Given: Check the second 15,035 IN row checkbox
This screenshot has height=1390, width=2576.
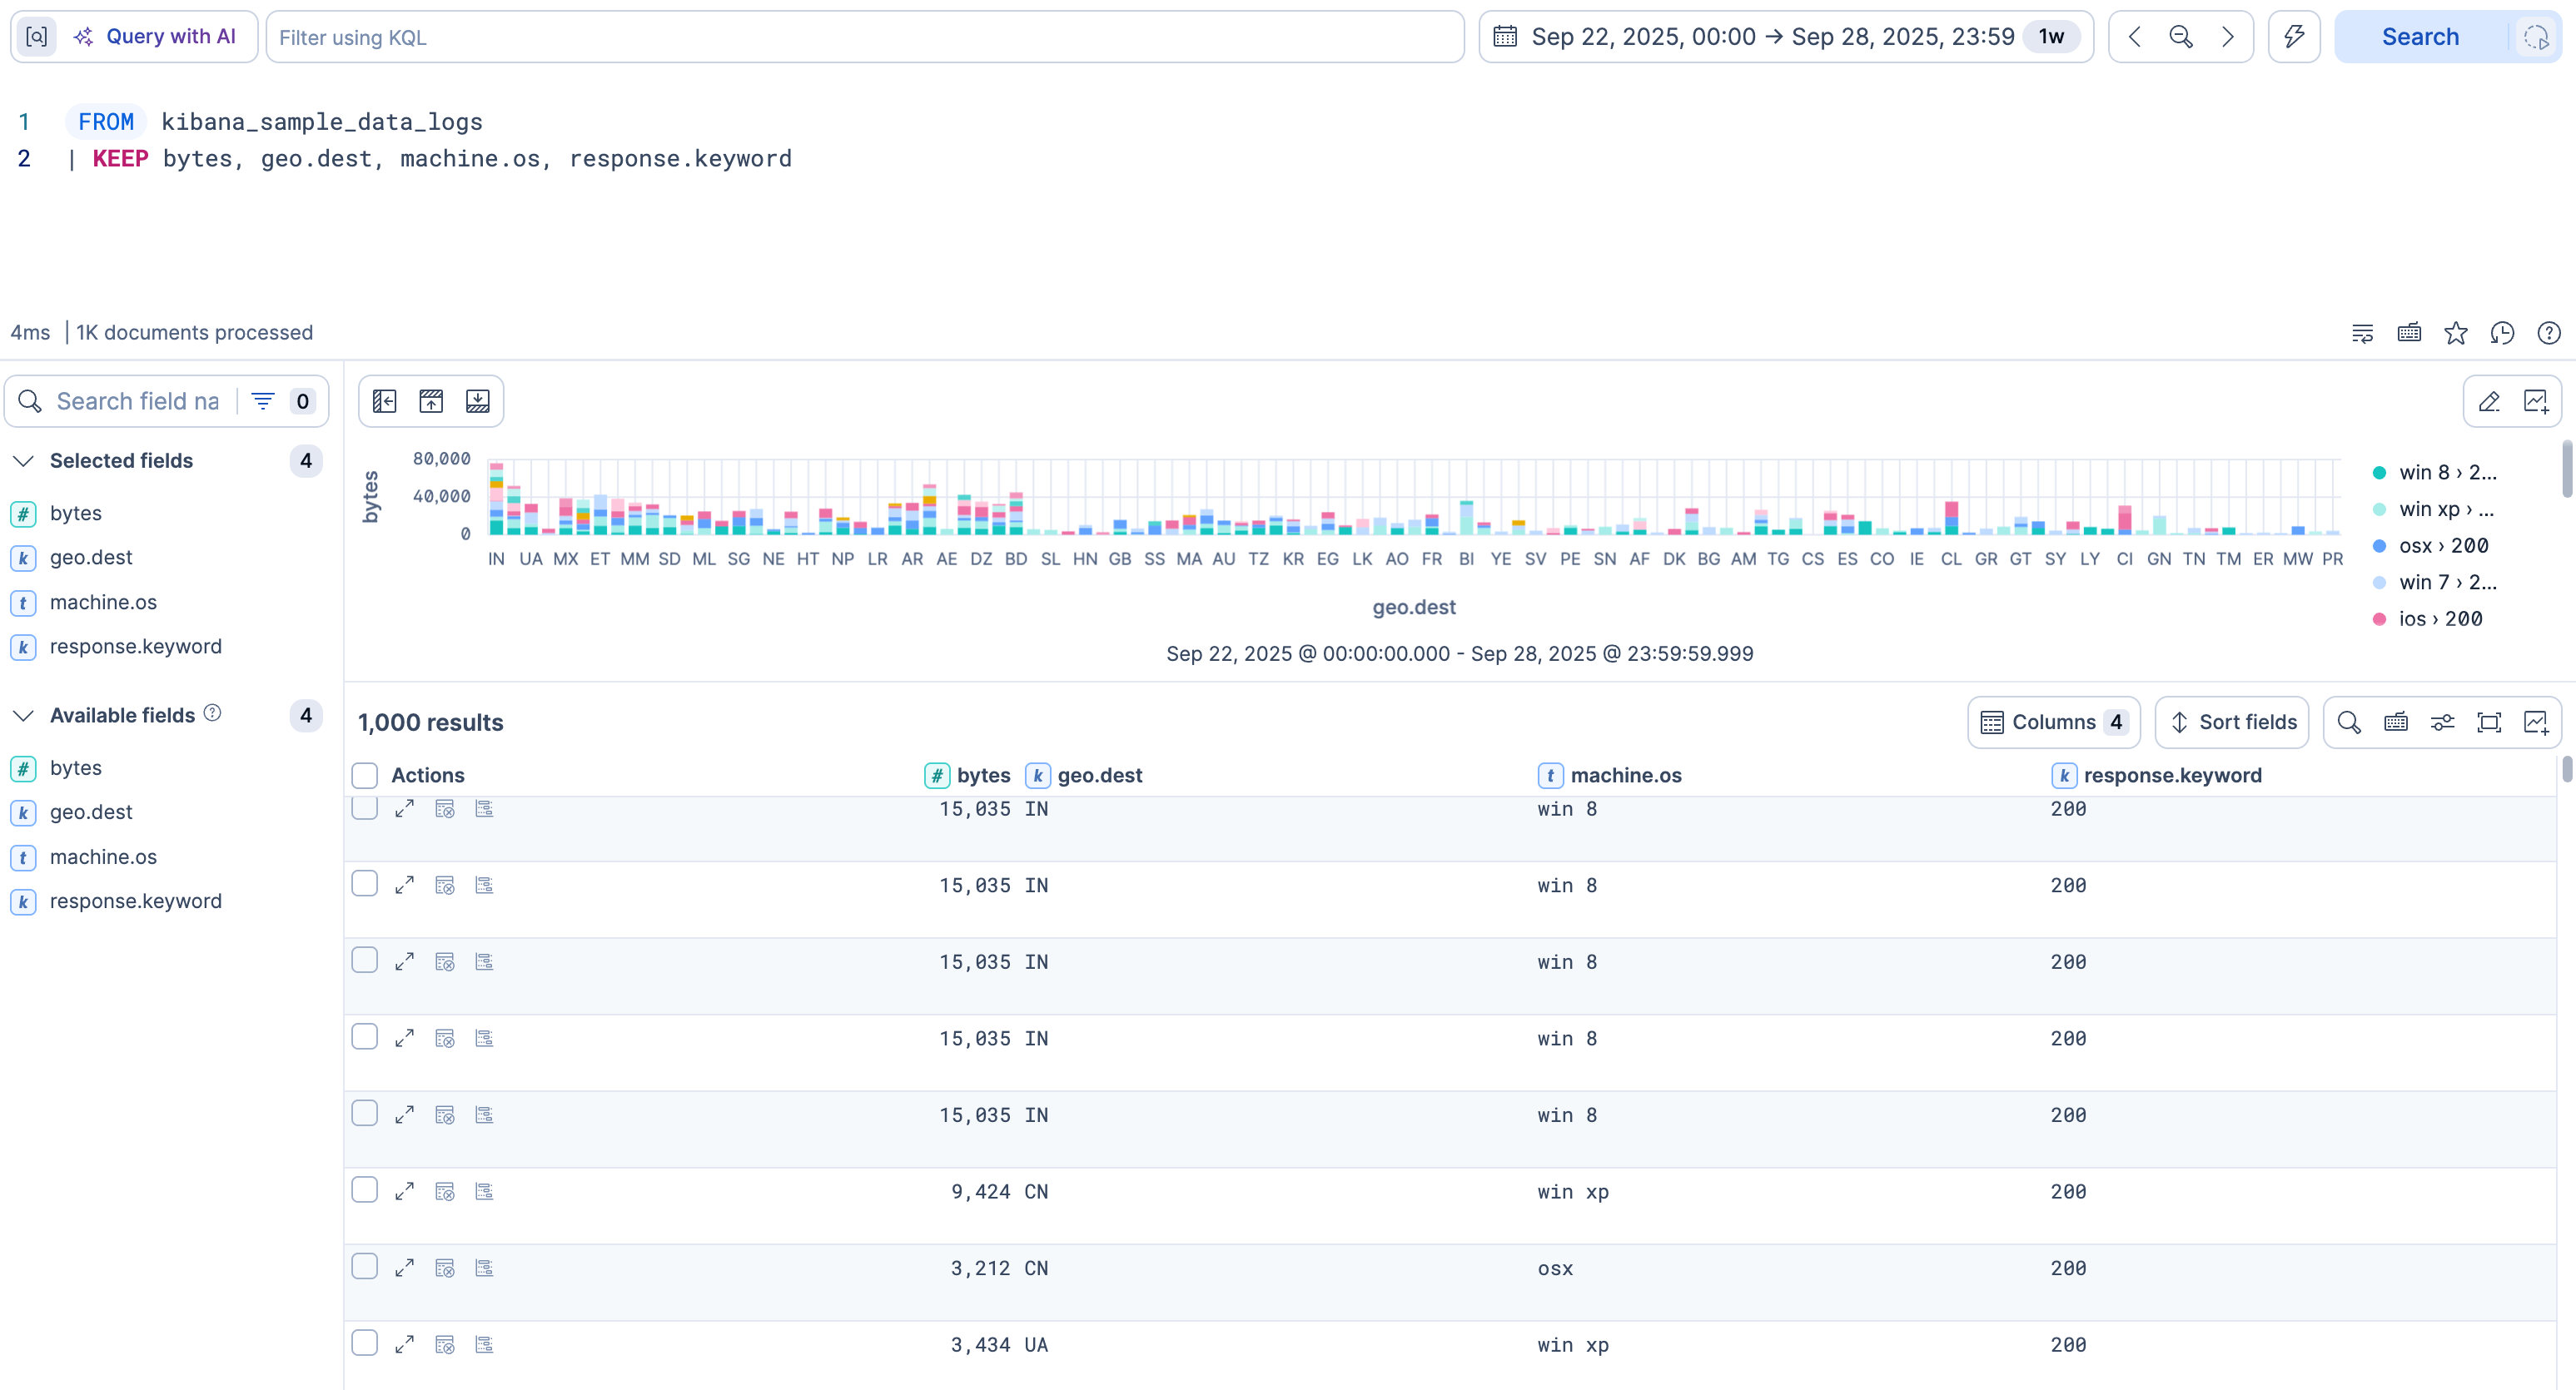Looking at the screenshot, I should tap(365, 883).
